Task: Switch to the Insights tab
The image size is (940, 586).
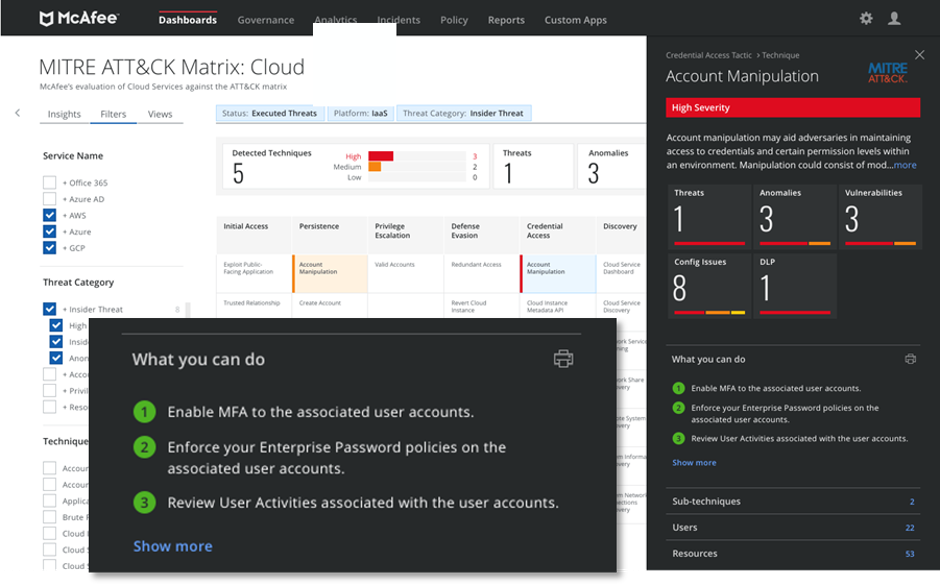Action: pyautogui.click(x=64, y=114)
